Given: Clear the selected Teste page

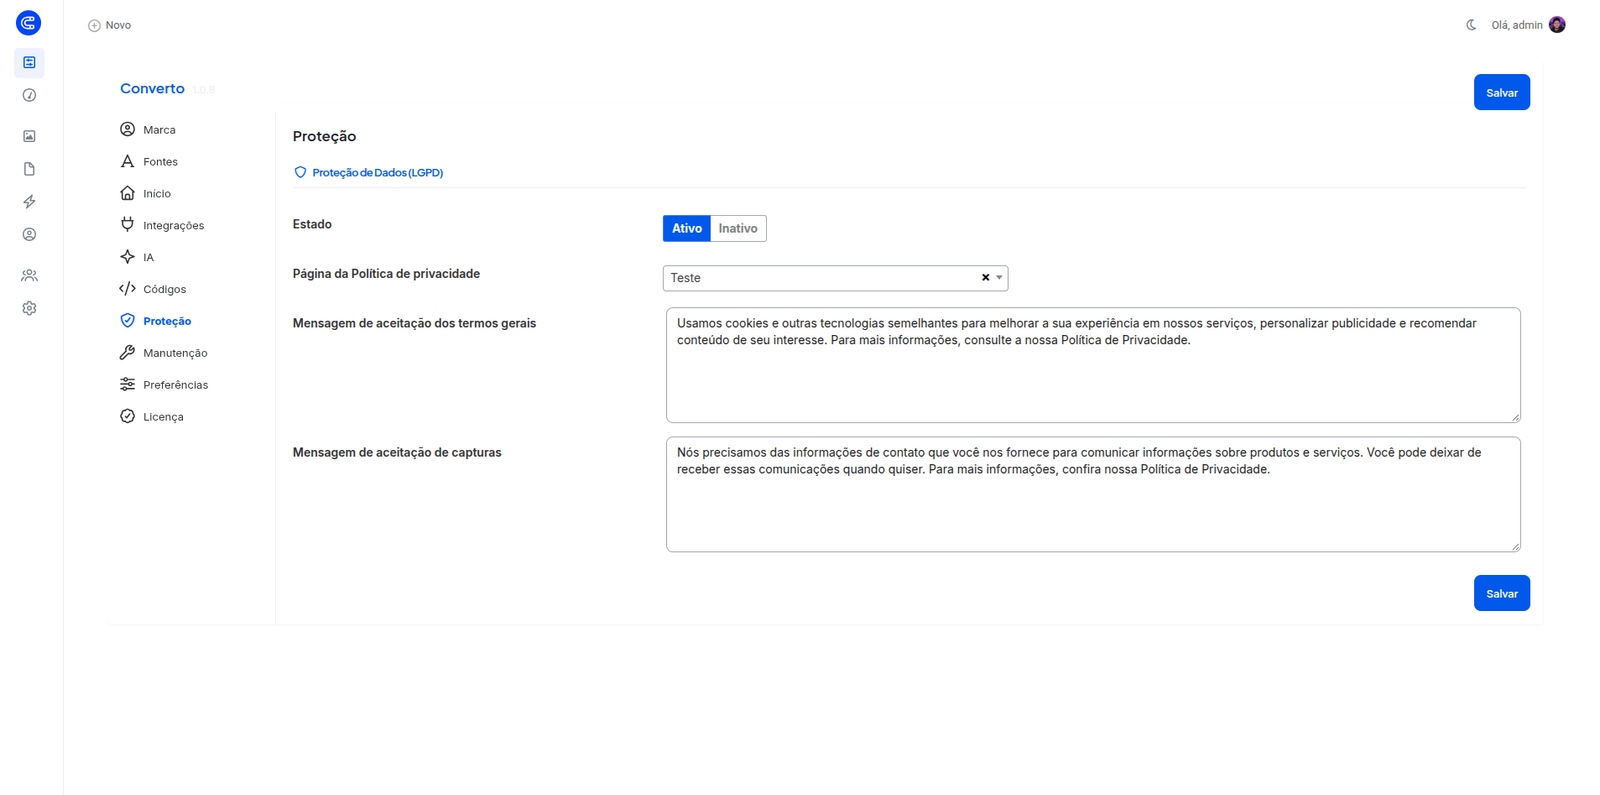Looking at the screenshot, I should click(x=985, y=278).
